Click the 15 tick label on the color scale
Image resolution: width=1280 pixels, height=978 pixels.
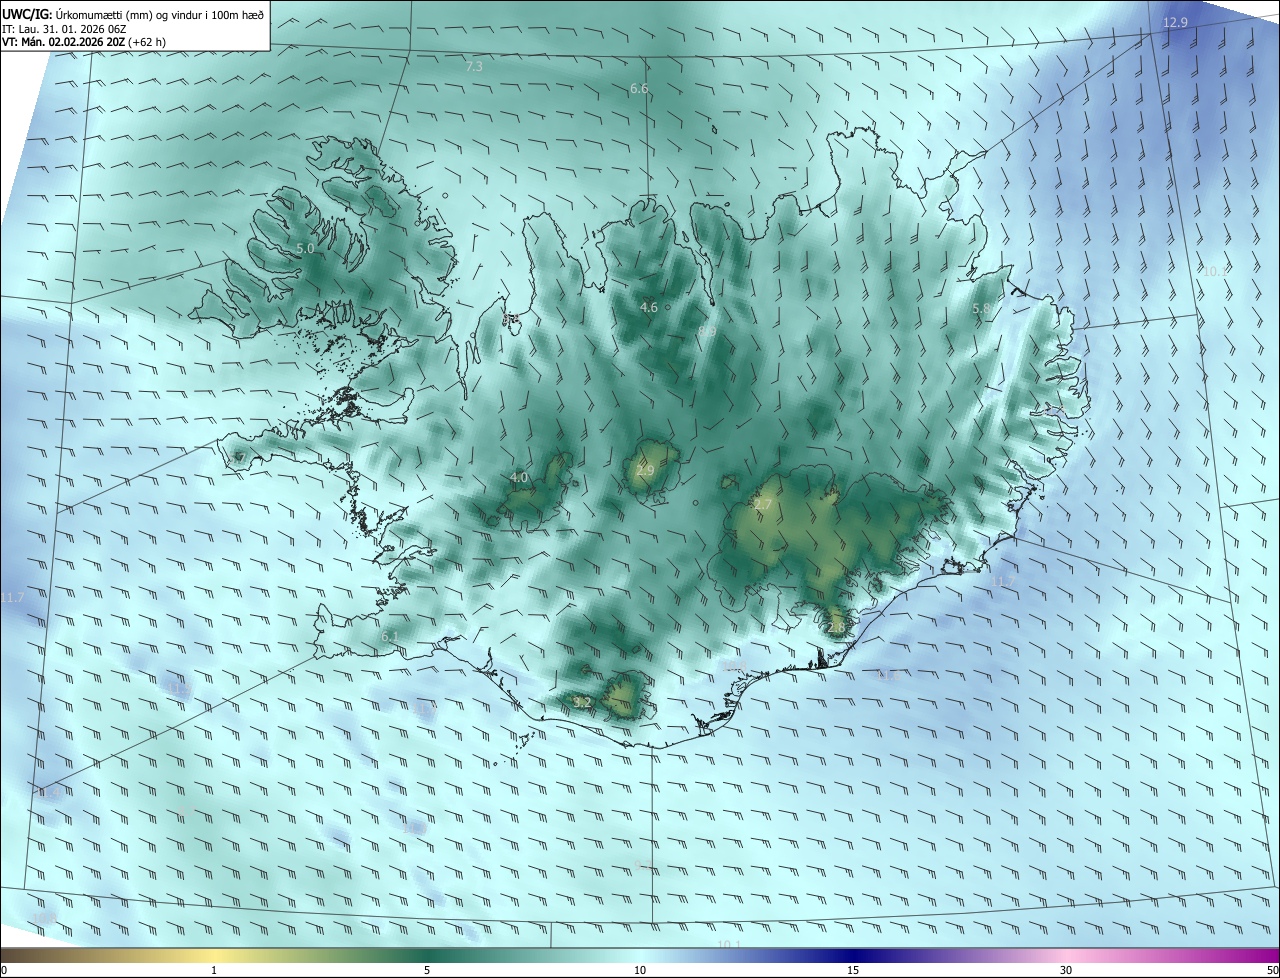pyautogui.click(x=853, y=970)
